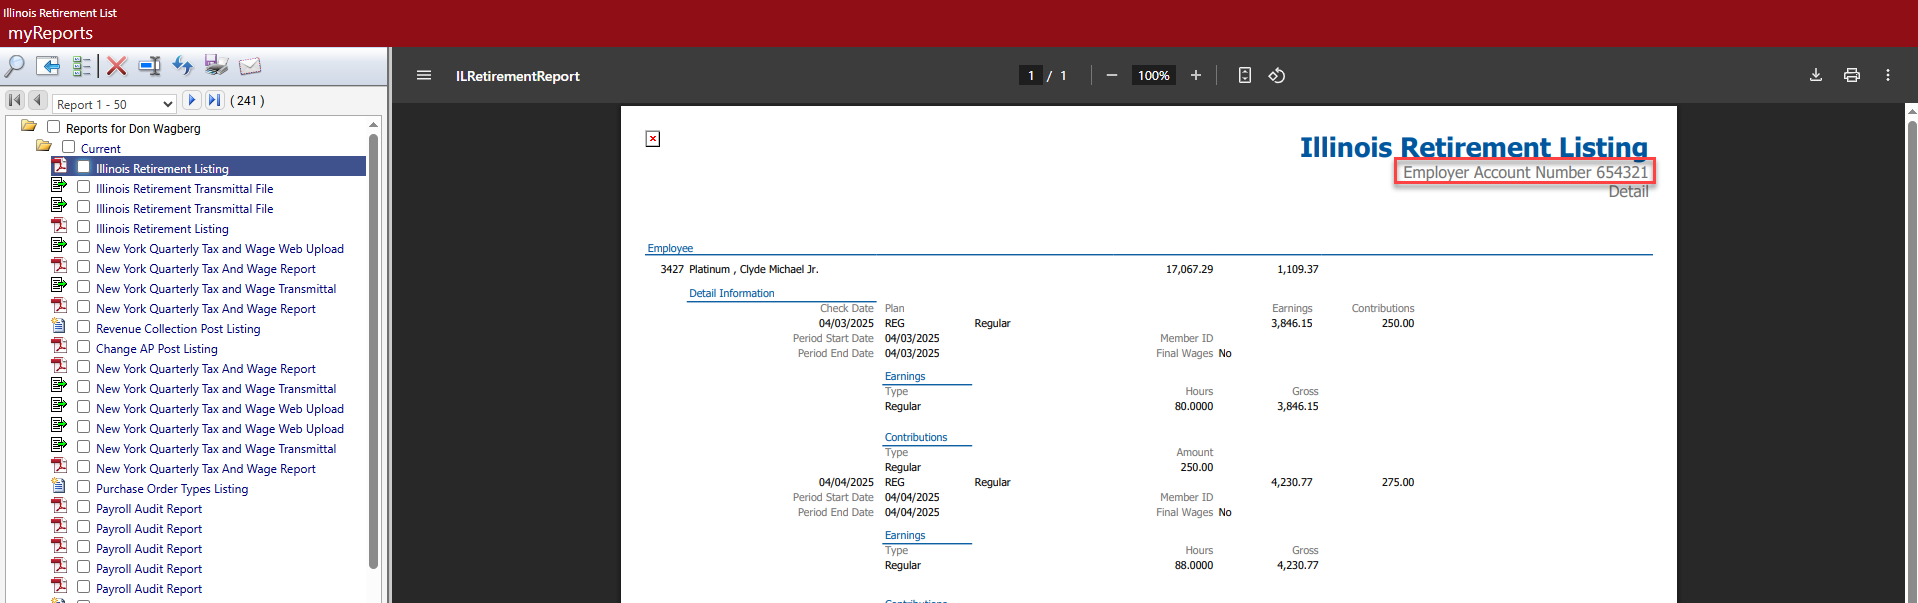The width and height of the screenshot is (1918, 603).
Task: Click Employer Account Number 654321 text
Action: pos(1525,172)
